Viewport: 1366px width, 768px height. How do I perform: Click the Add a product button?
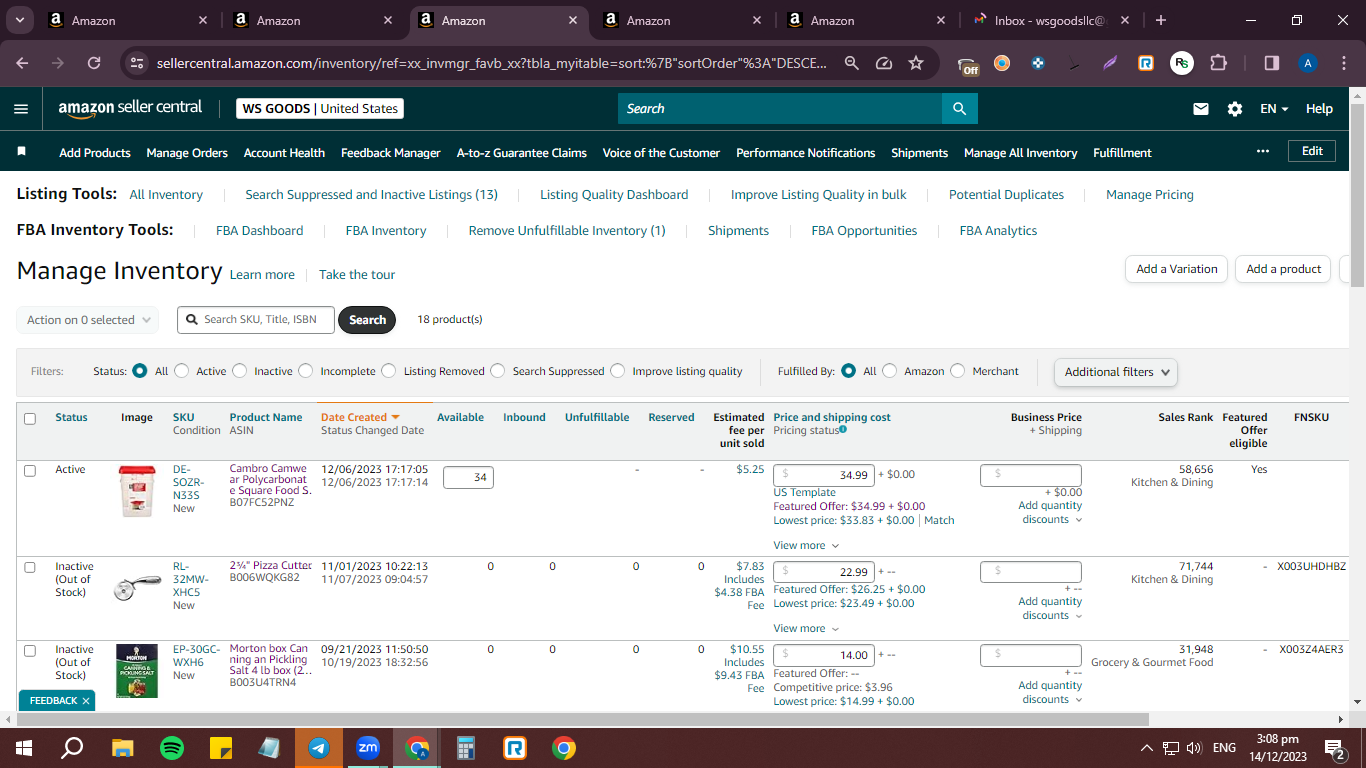(x=1284, y=269)
